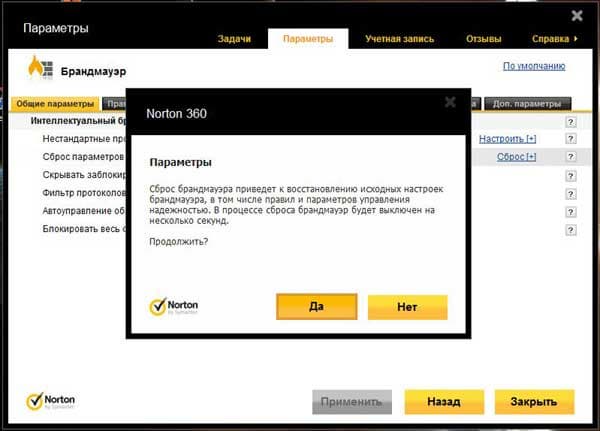Image resolution: width=600 pixels, height=431 pixels.
Task: Open help icon for Блокировать весь row
Action: click(x=571, y=230)
